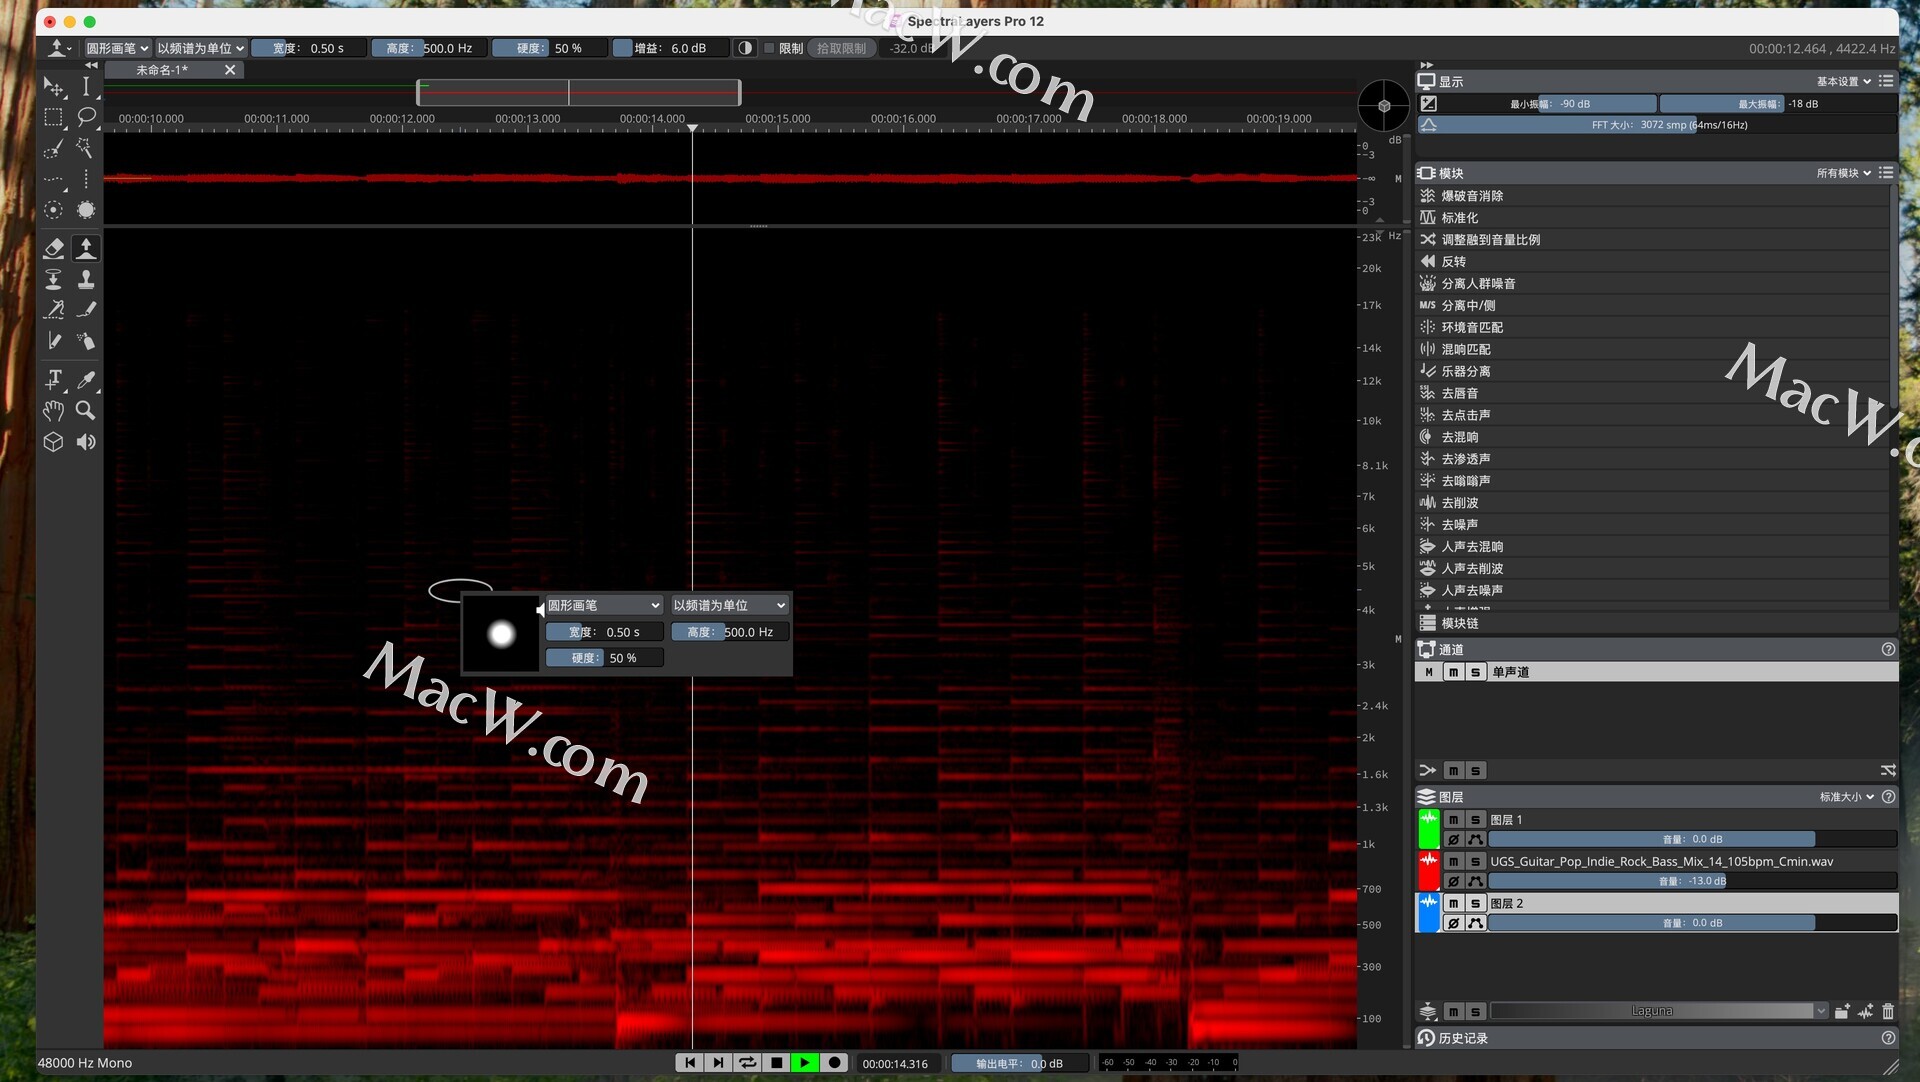Image resolution: width=1920 pixels, height=1082 pixels.
Task: Click the delete layer trash icon
Action: pos(1888,1011)
